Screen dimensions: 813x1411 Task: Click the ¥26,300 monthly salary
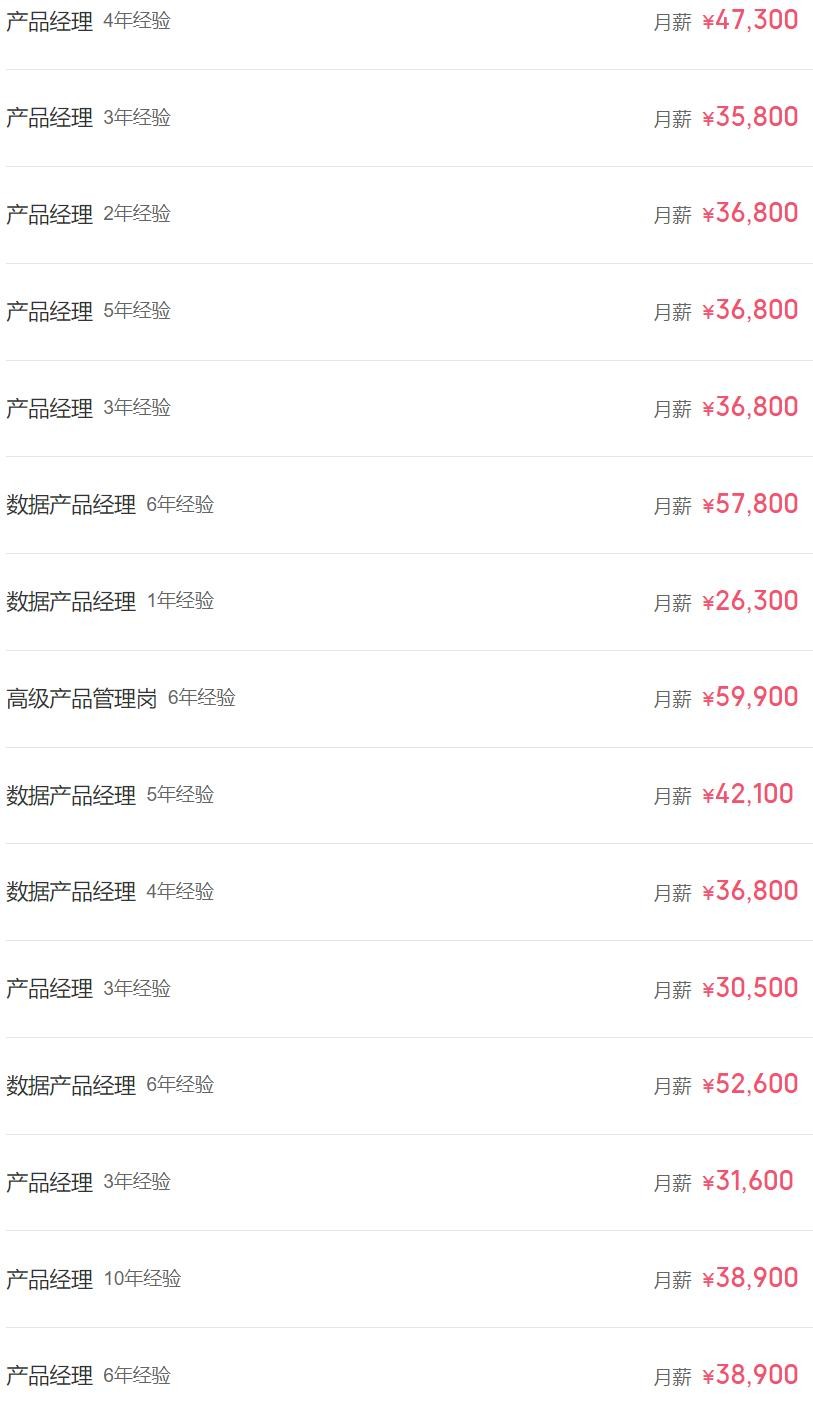(x=750, y=601)
